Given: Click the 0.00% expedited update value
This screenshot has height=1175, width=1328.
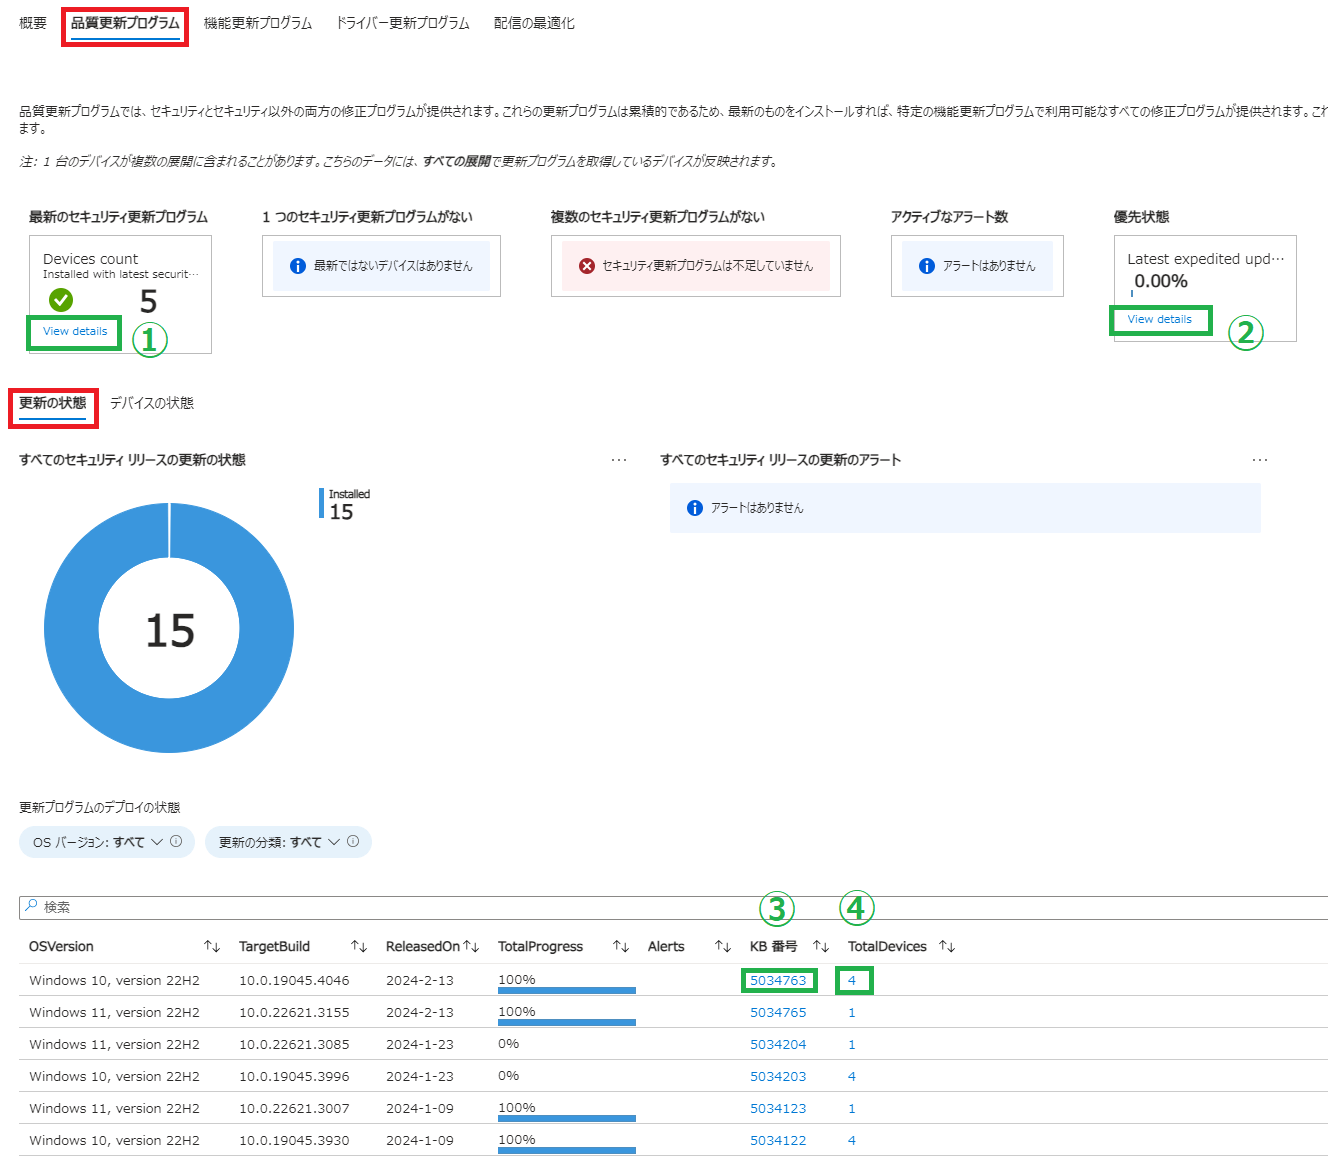Looking at the screenshot, I should pos(1161,281).
